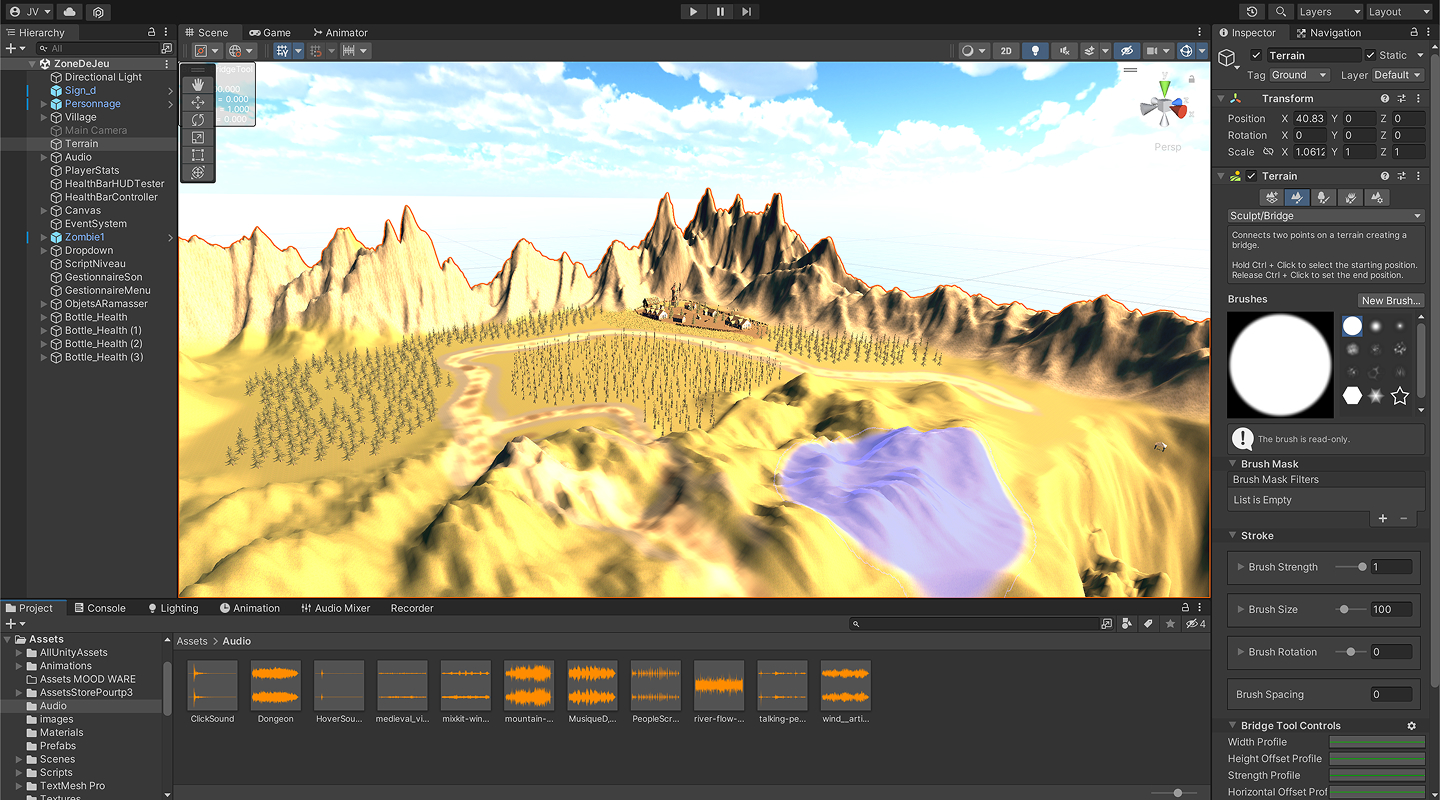Select the Paint Trees terrain tool
This screenshot has height=800, width=1440.
pos(1325,198)
